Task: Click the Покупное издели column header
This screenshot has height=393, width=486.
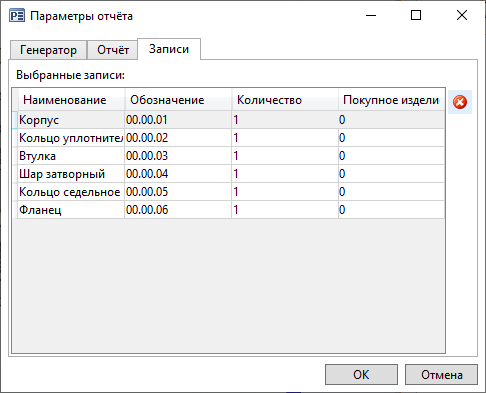Action: pos(392,100)
